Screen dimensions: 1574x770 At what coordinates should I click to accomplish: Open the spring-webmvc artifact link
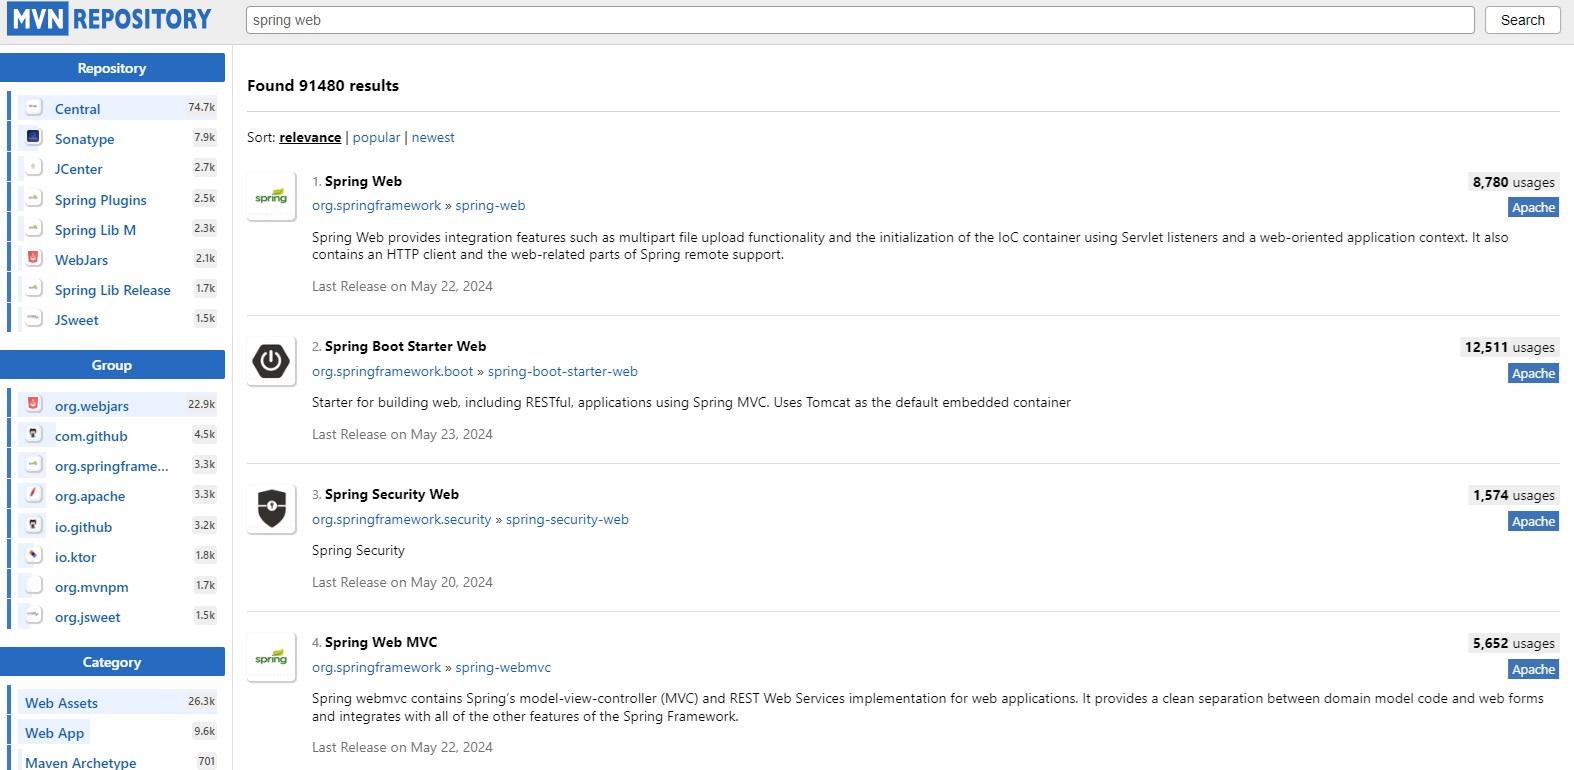pyautogui.click(x=503, y=668)
